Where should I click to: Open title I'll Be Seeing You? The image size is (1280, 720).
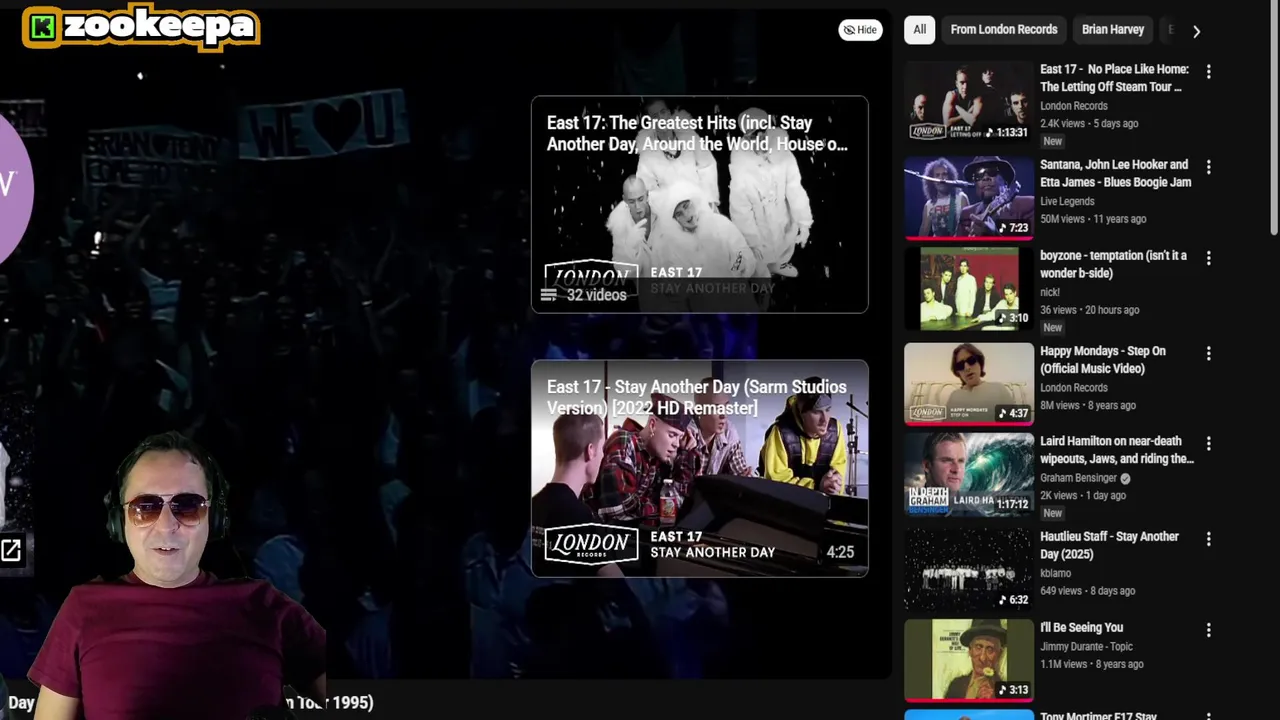(x=1081, y=628)
